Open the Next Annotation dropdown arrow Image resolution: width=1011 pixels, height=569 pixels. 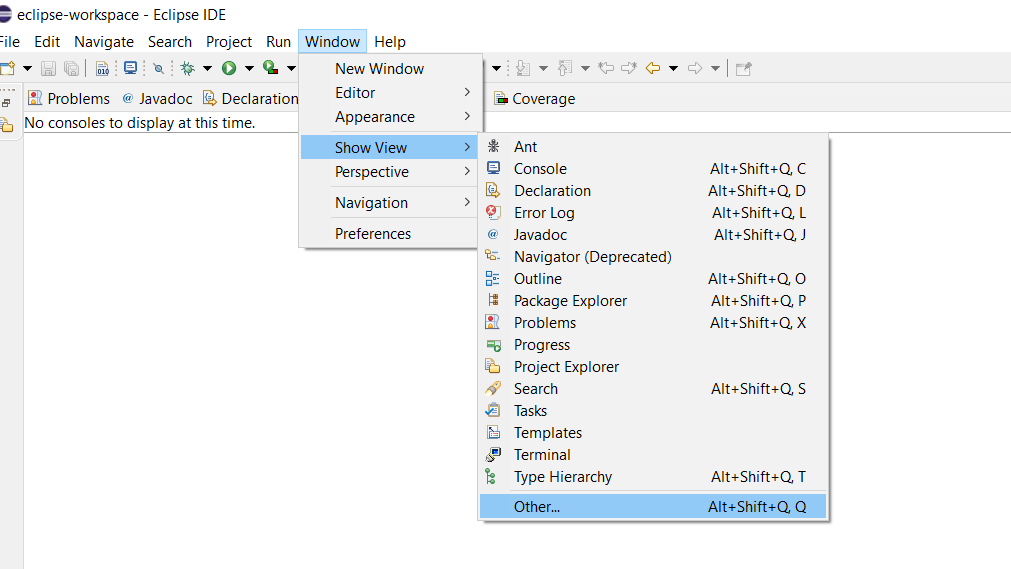click(543, 68)
